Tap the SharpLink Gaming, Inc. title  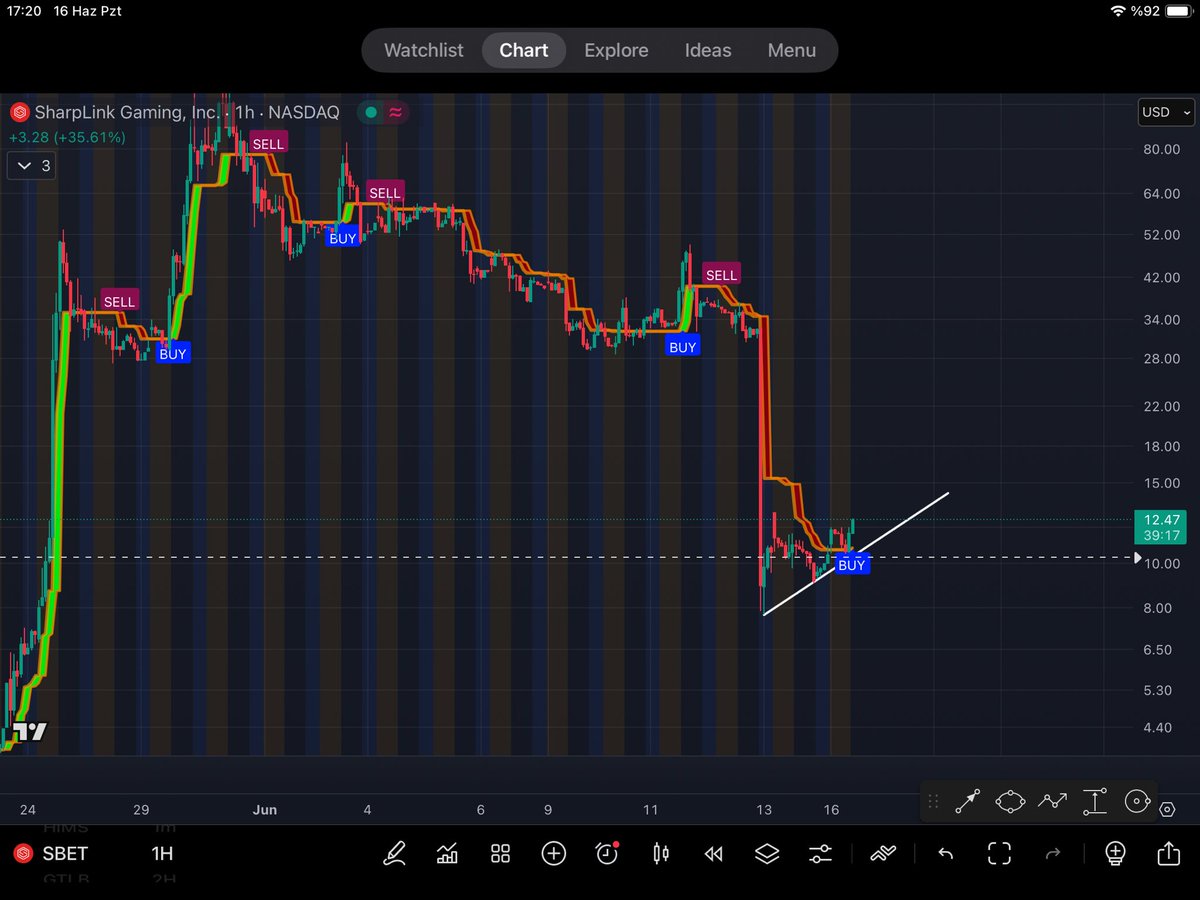[x=126, y=112]
